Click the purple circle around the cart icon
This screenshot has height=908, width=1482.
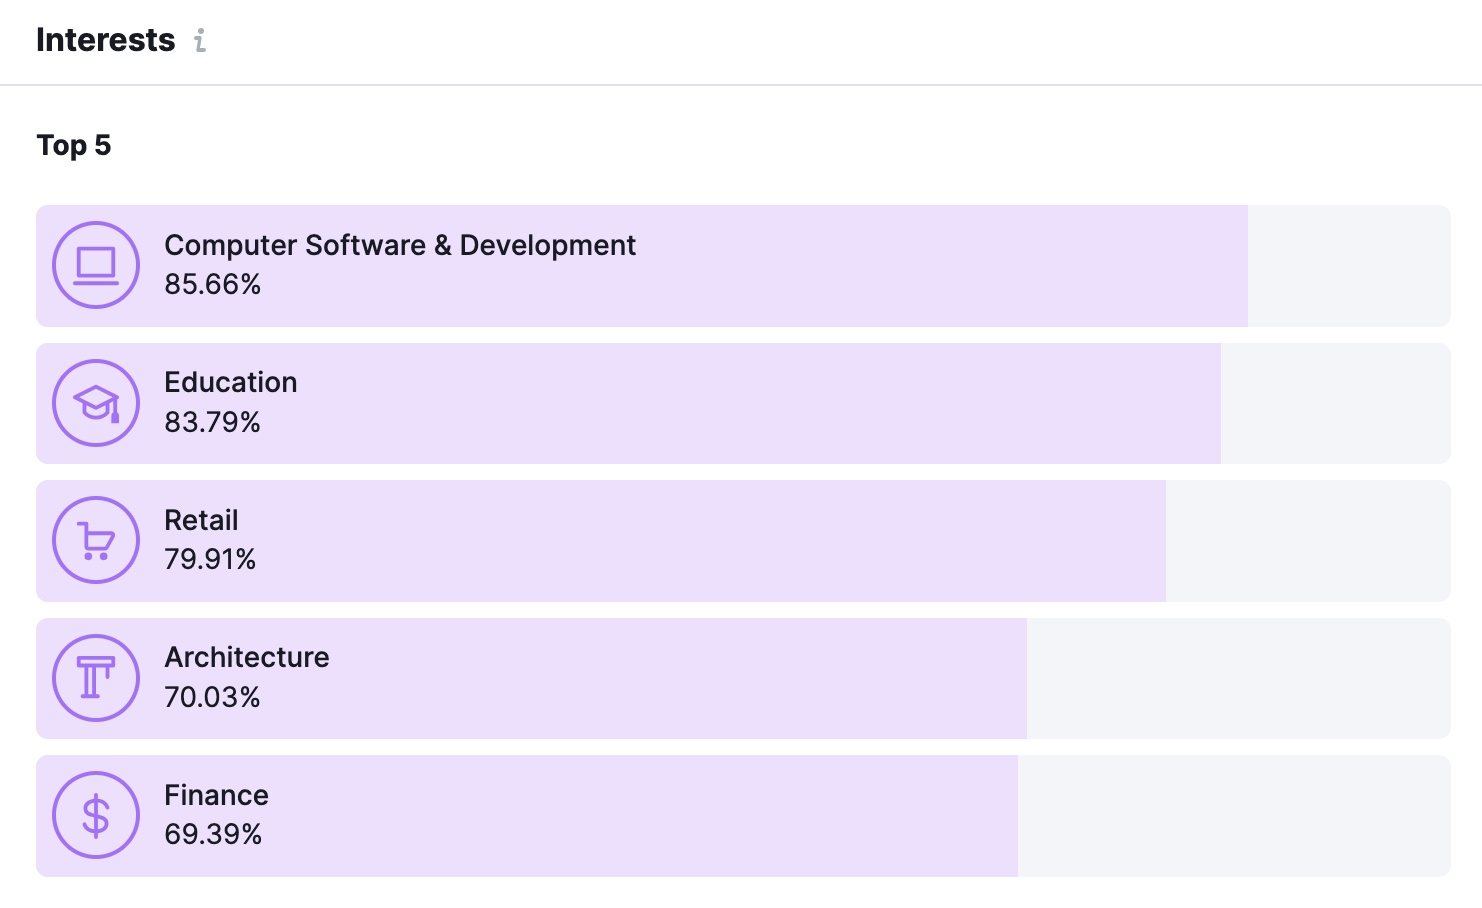click(96, 540)
